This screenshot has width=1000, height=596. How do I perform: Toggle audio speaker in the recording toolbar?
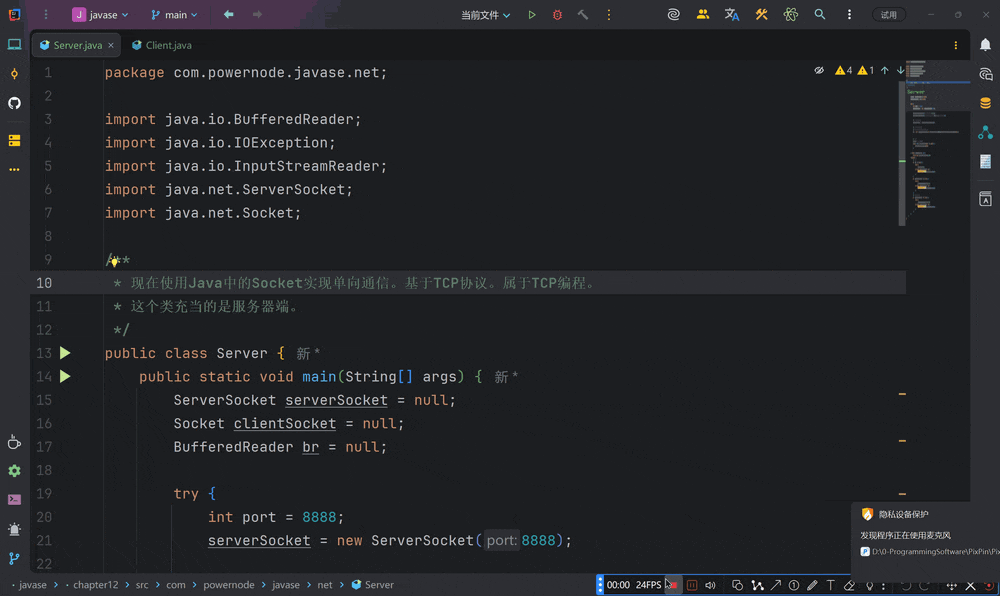click(710, 585)
